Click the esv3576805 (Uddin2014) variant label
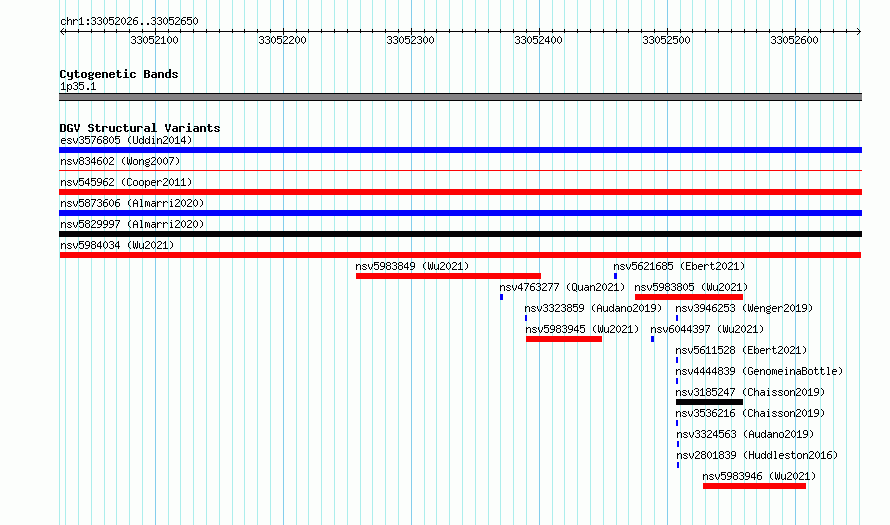 [126, 140]
